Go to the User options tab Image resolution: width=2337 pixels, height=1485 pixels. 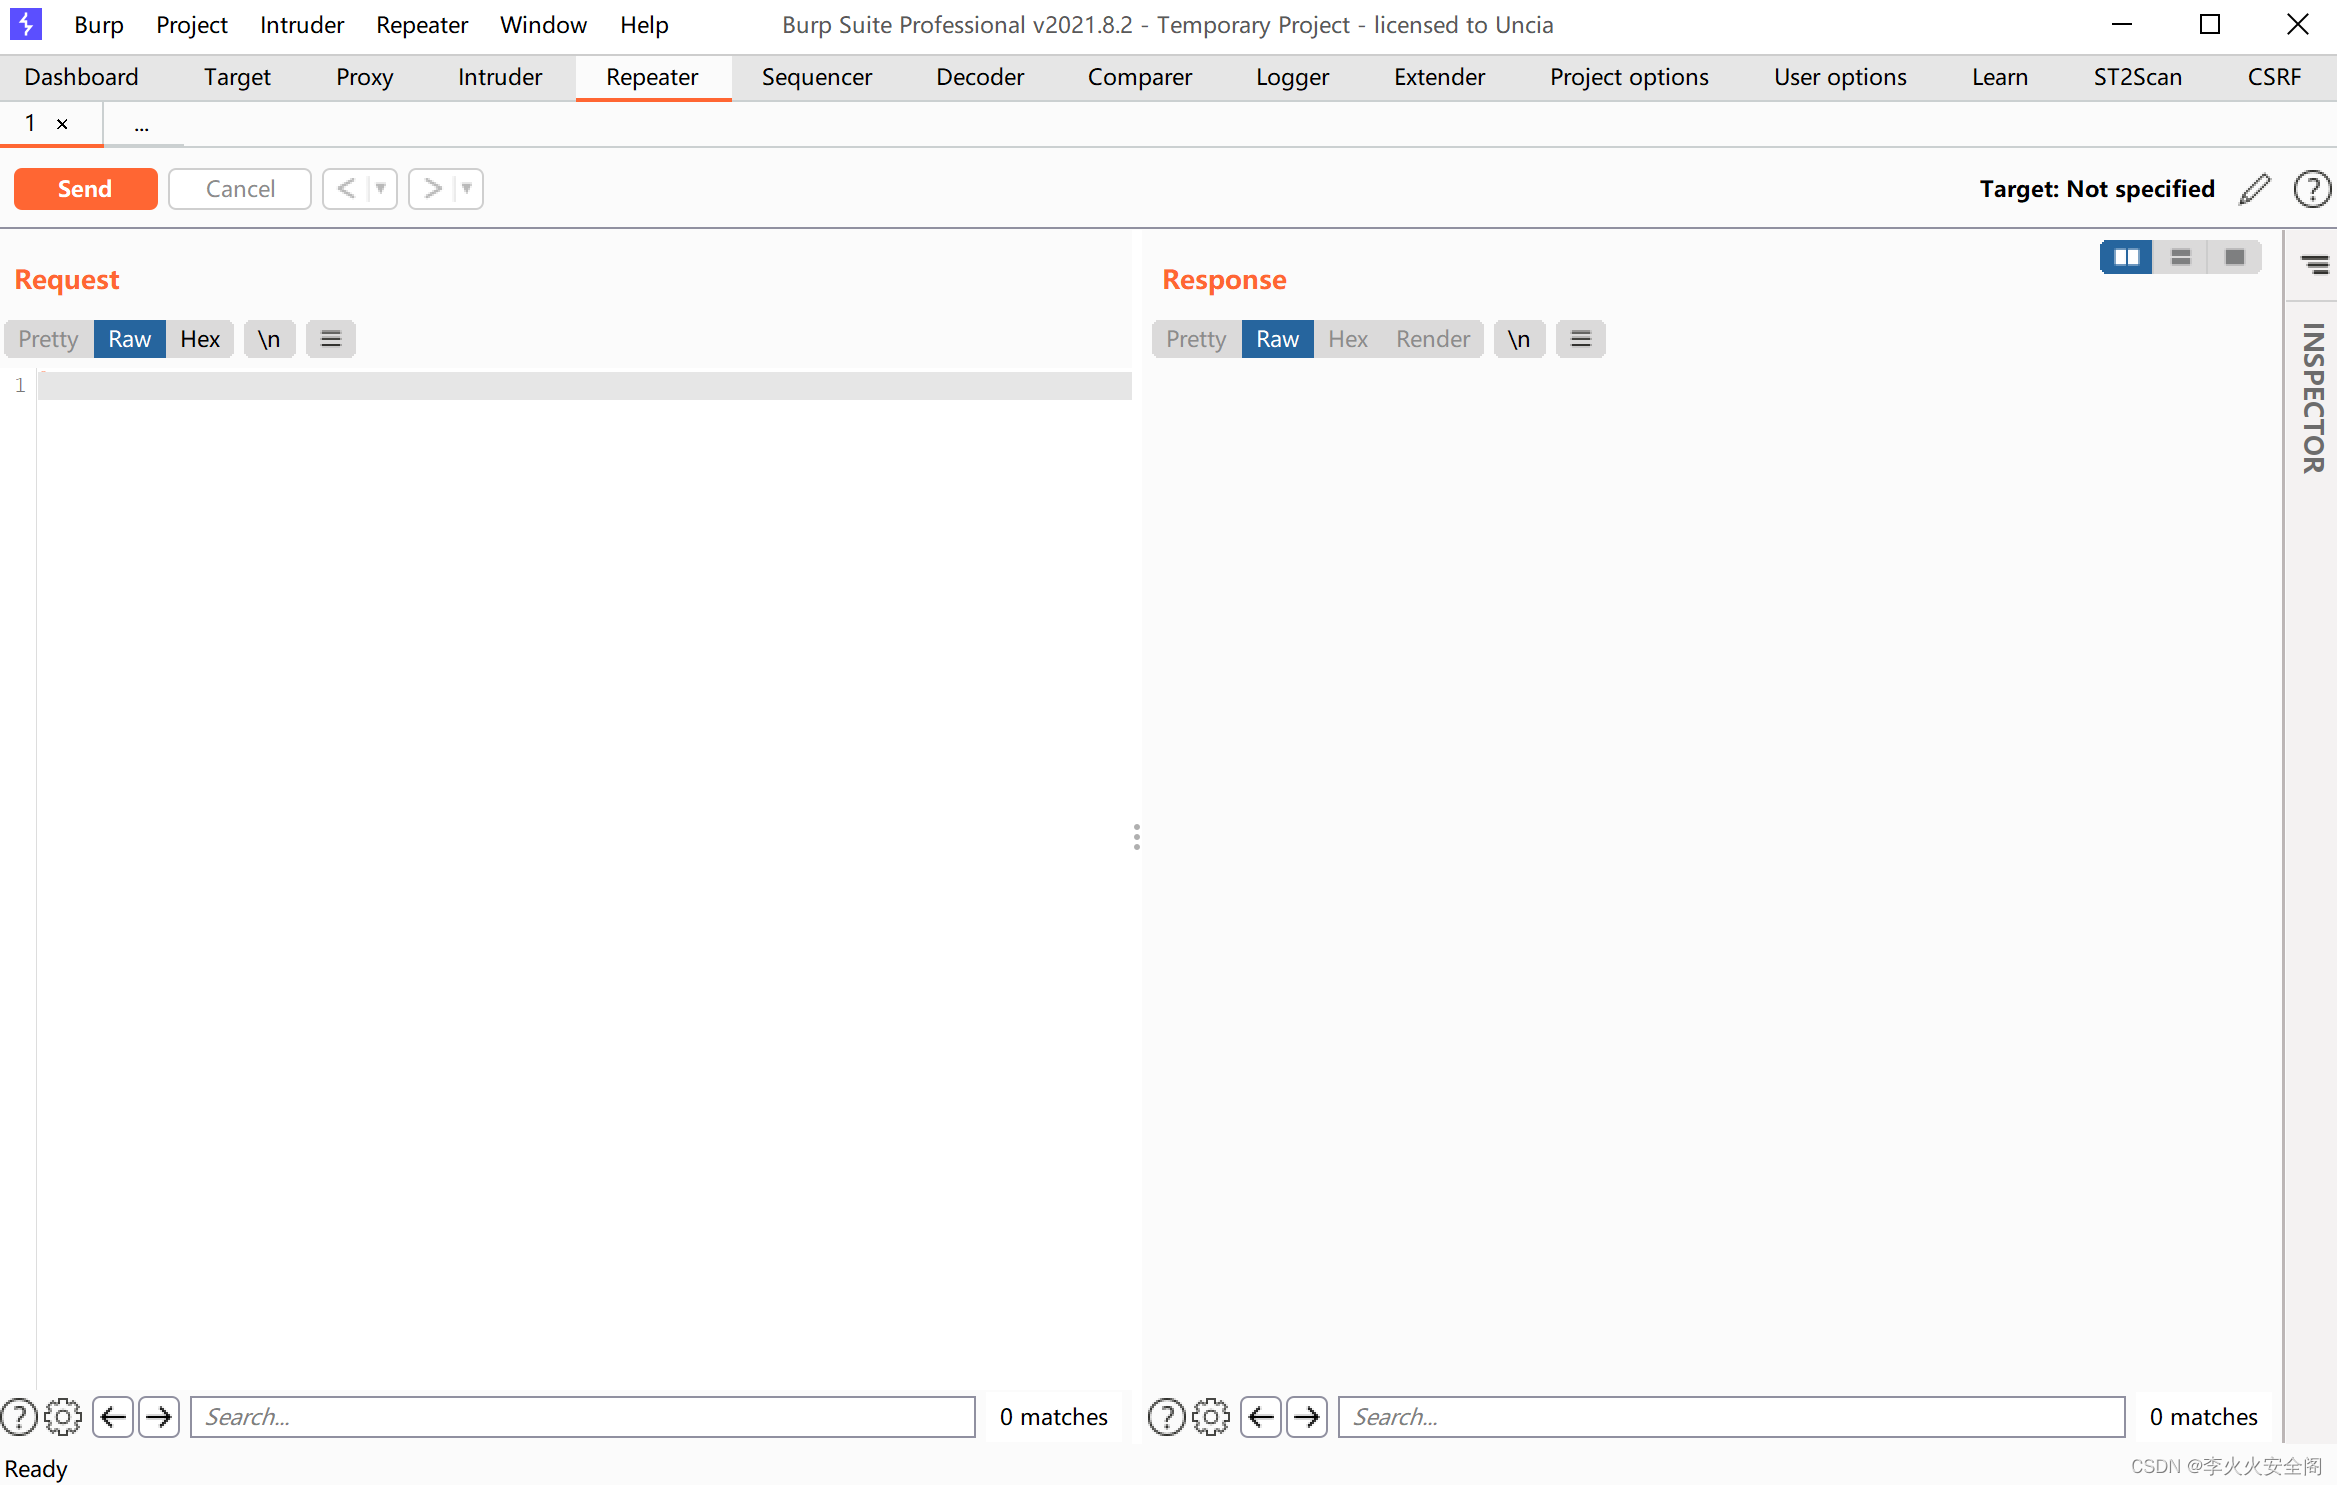coord(1840,77)
